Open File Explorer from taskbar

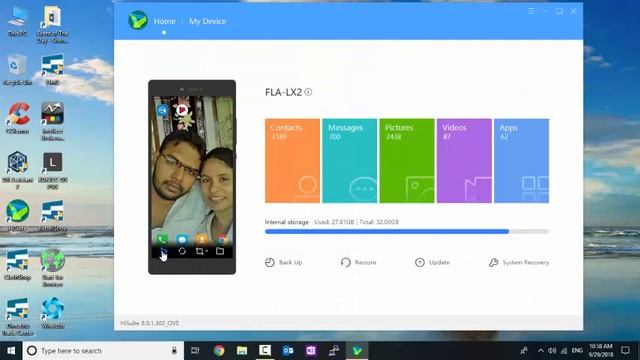[x=242, y=351]
